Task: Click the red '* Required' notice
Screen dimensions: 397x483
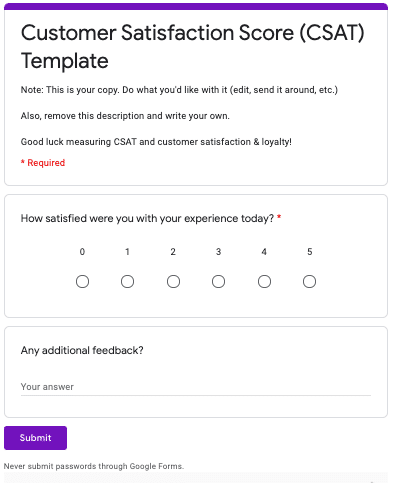Action: coord(43,163)
